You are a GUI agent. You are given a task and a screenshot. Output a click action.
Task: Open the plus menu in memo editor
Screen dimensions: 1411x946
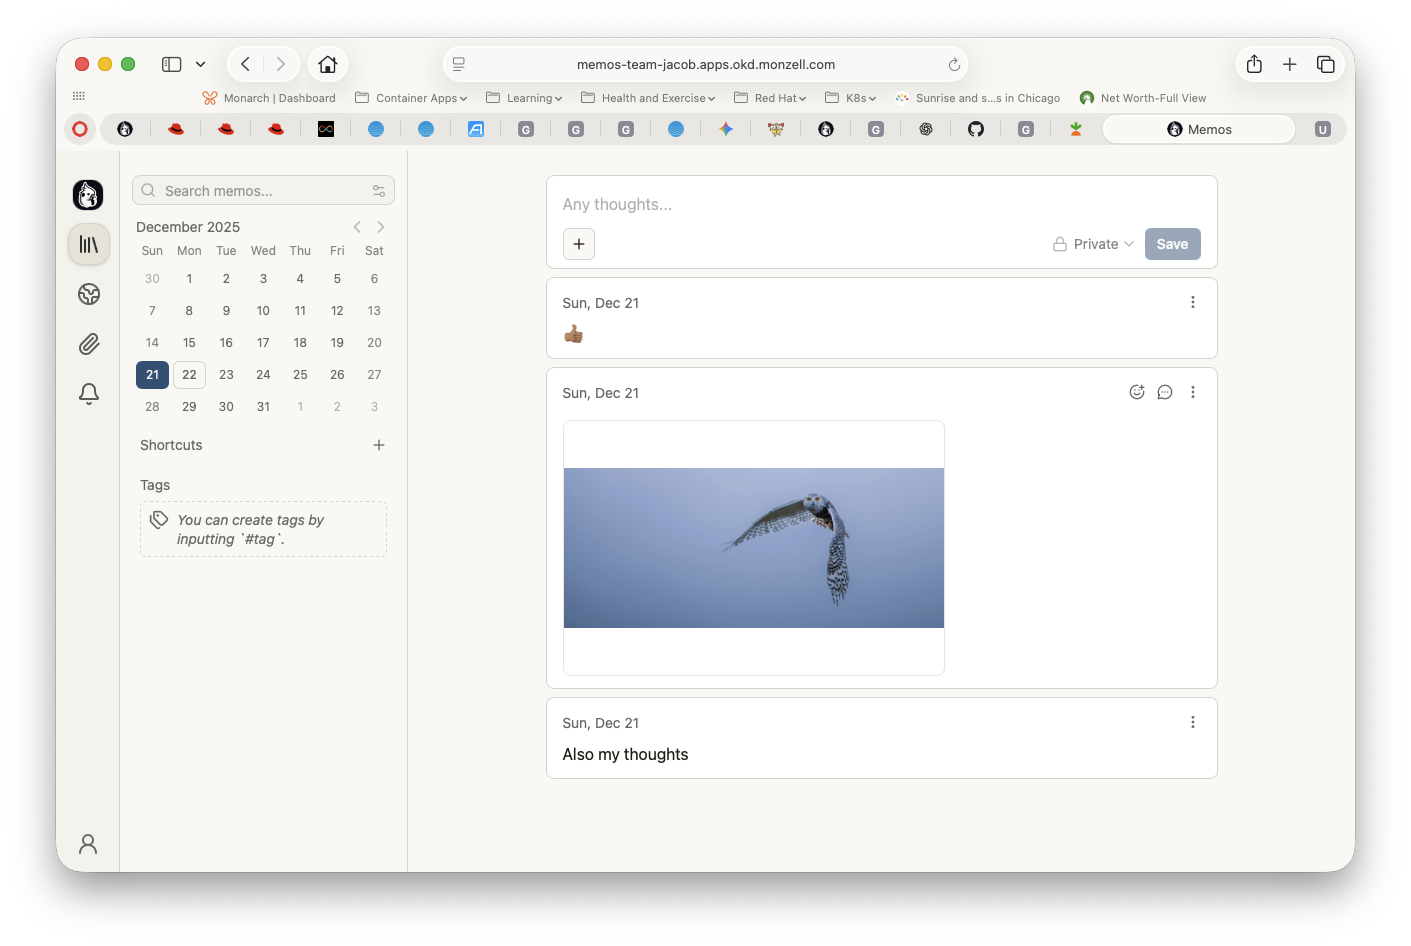pos(579,244)
